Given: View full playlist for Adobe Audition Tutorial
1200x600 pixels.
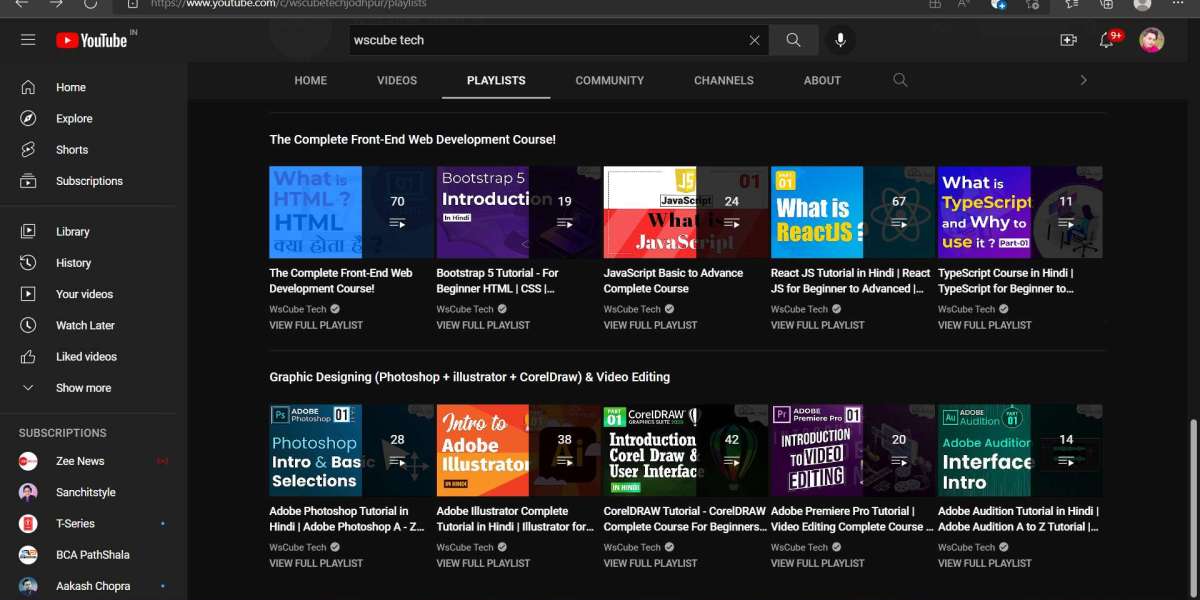Looking at the screenshot, I should (x=984, y=563).
